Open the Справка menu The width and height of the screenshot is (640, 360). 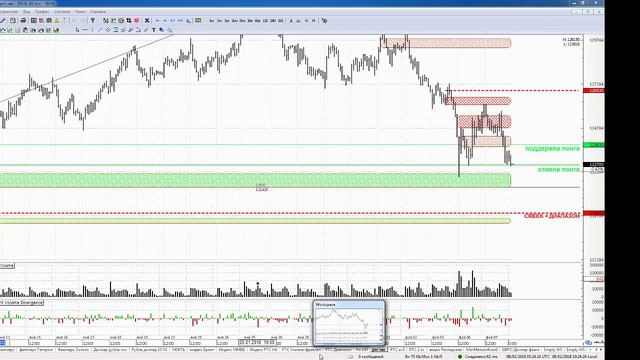click(x=98, y=12)
